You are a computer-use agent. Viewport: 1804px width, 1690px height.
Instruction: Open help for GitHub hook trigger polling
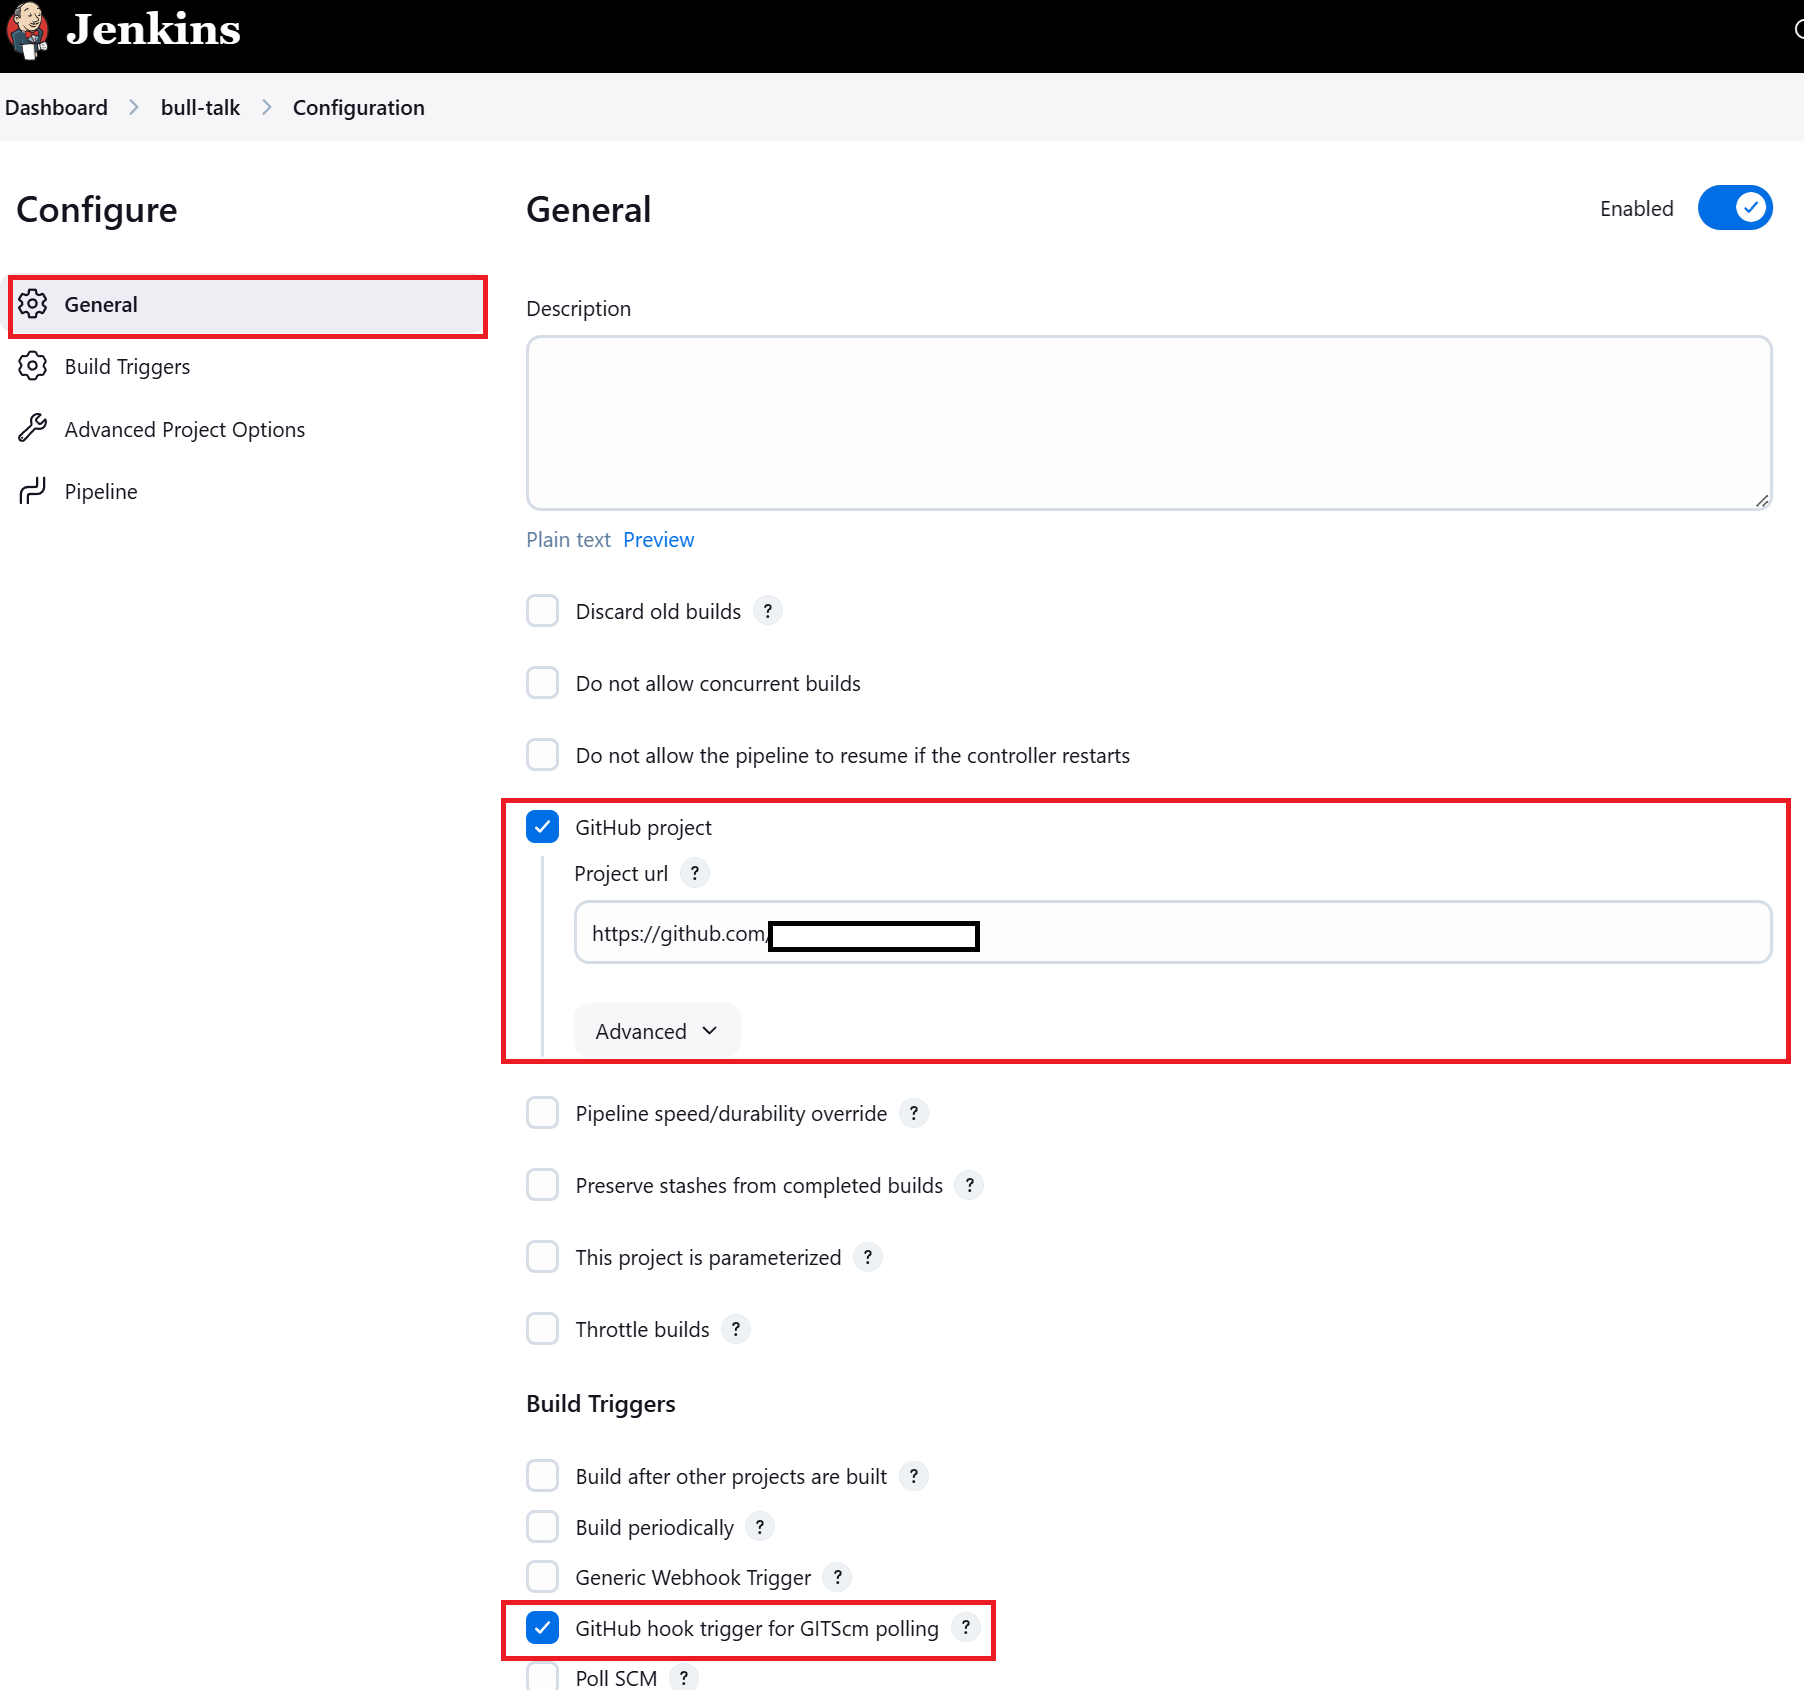pyautogui.click(x=965, y=1628)
